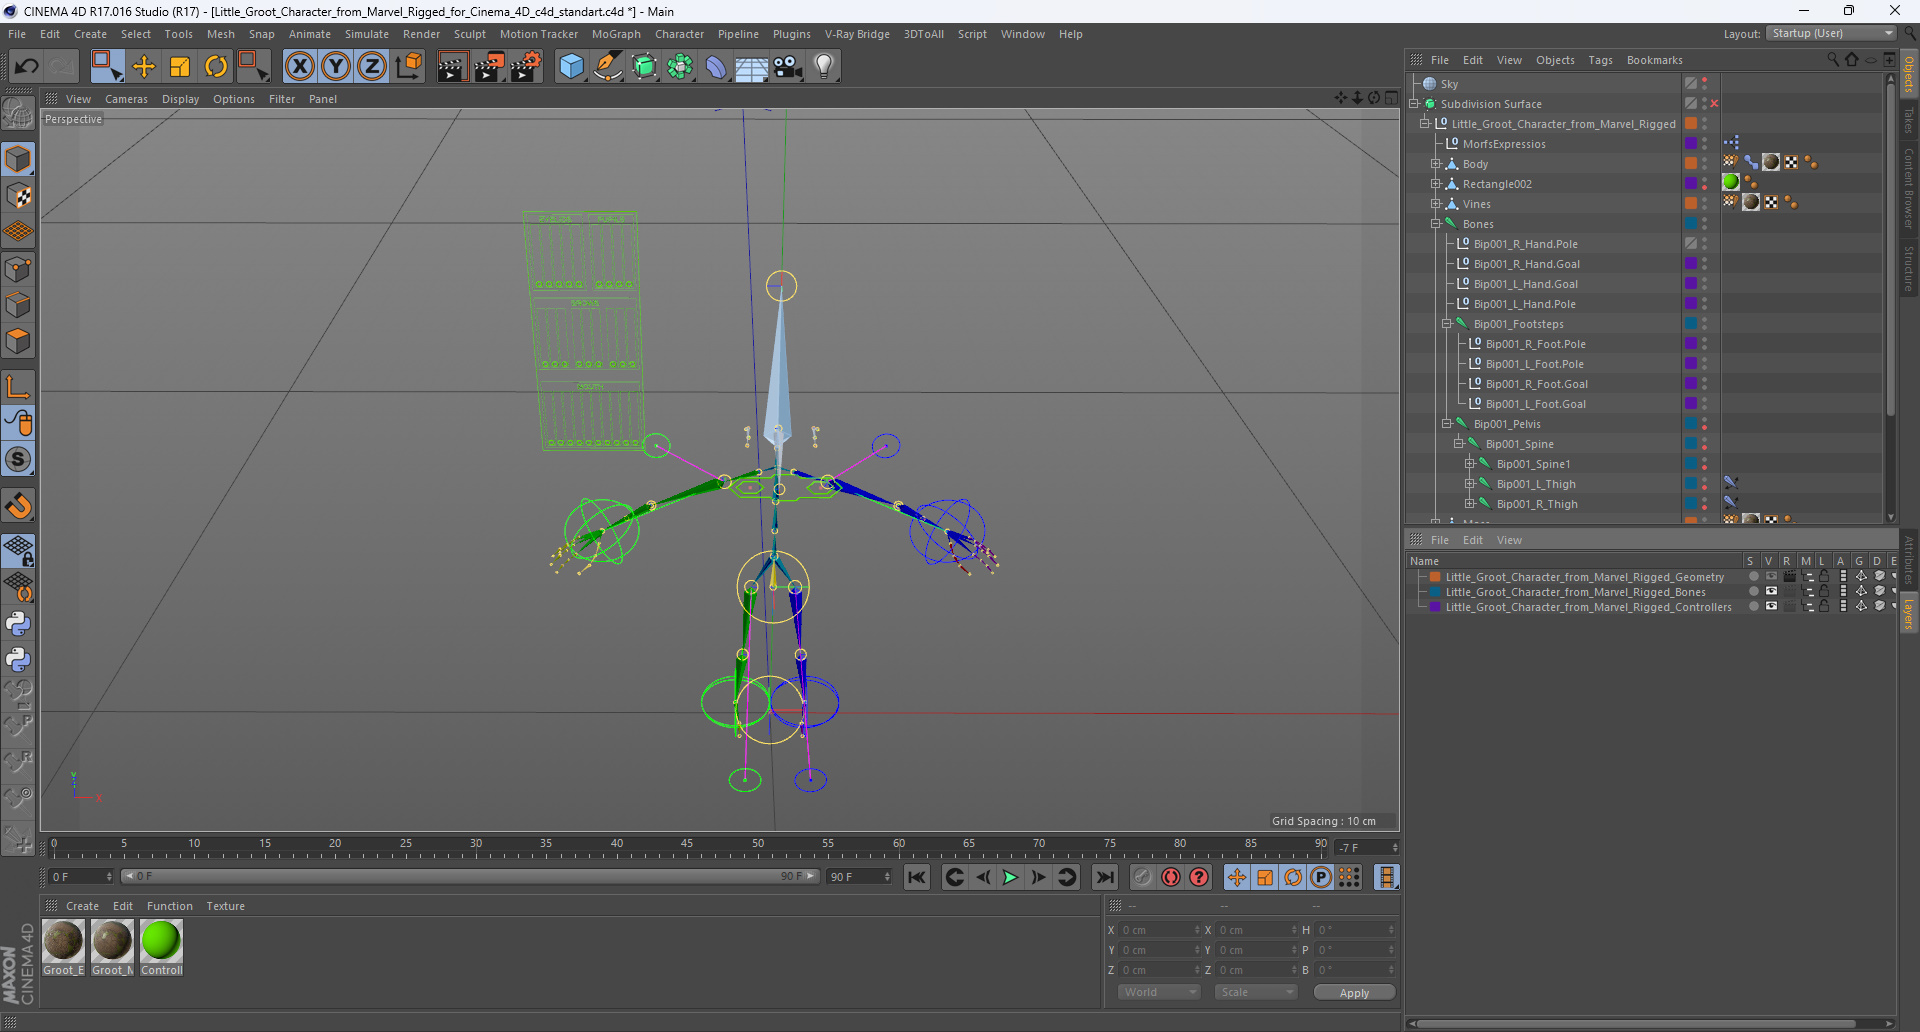Add a Camera object
The width and height of the screenshot is (1920, 1032).
pos(788,66)
